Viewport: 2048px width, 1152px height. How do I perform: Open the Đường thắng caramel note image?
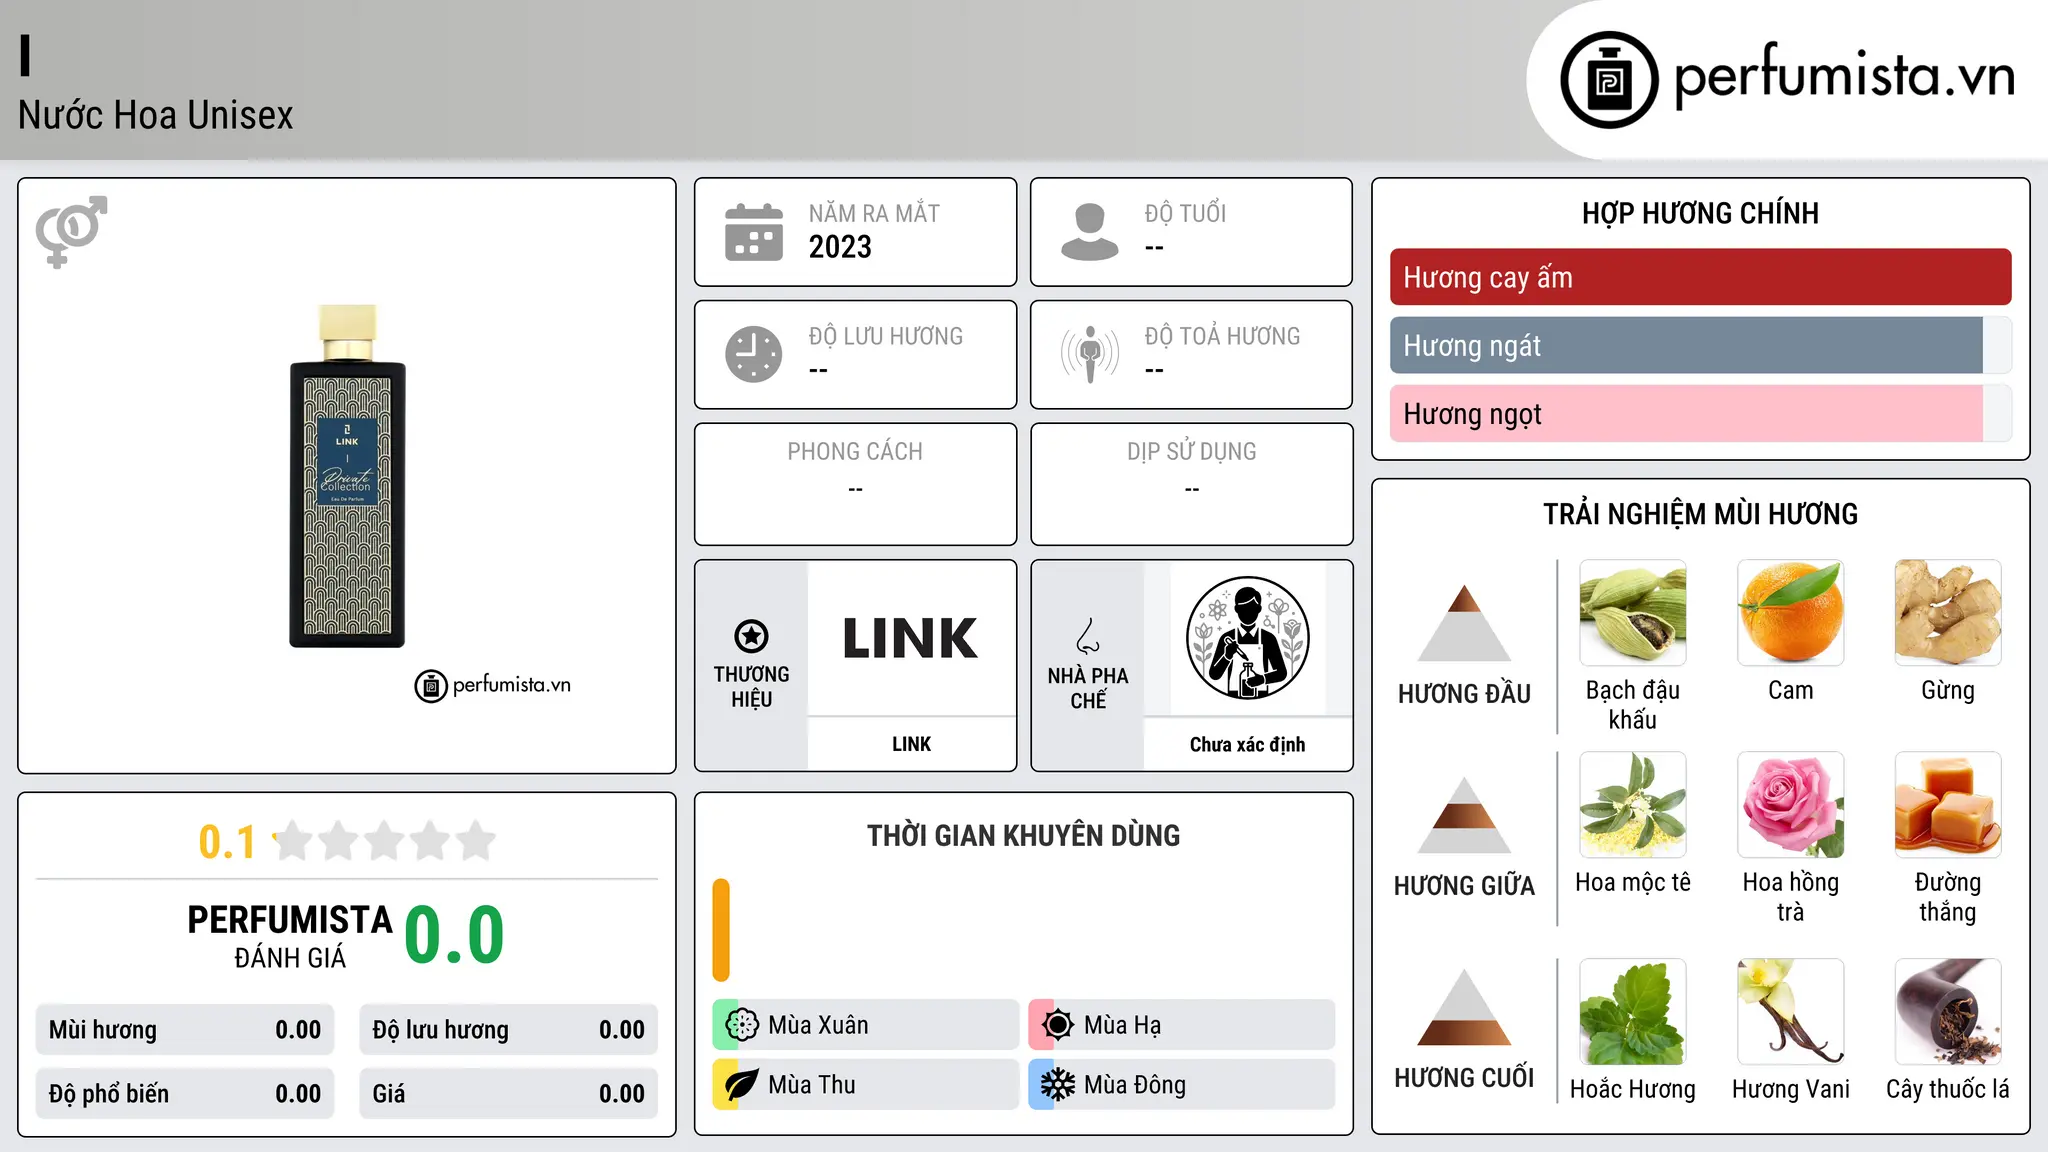[1948, 805]
